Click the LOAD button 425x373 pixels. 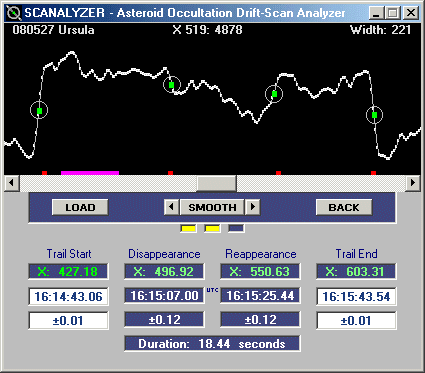point(80,207)
